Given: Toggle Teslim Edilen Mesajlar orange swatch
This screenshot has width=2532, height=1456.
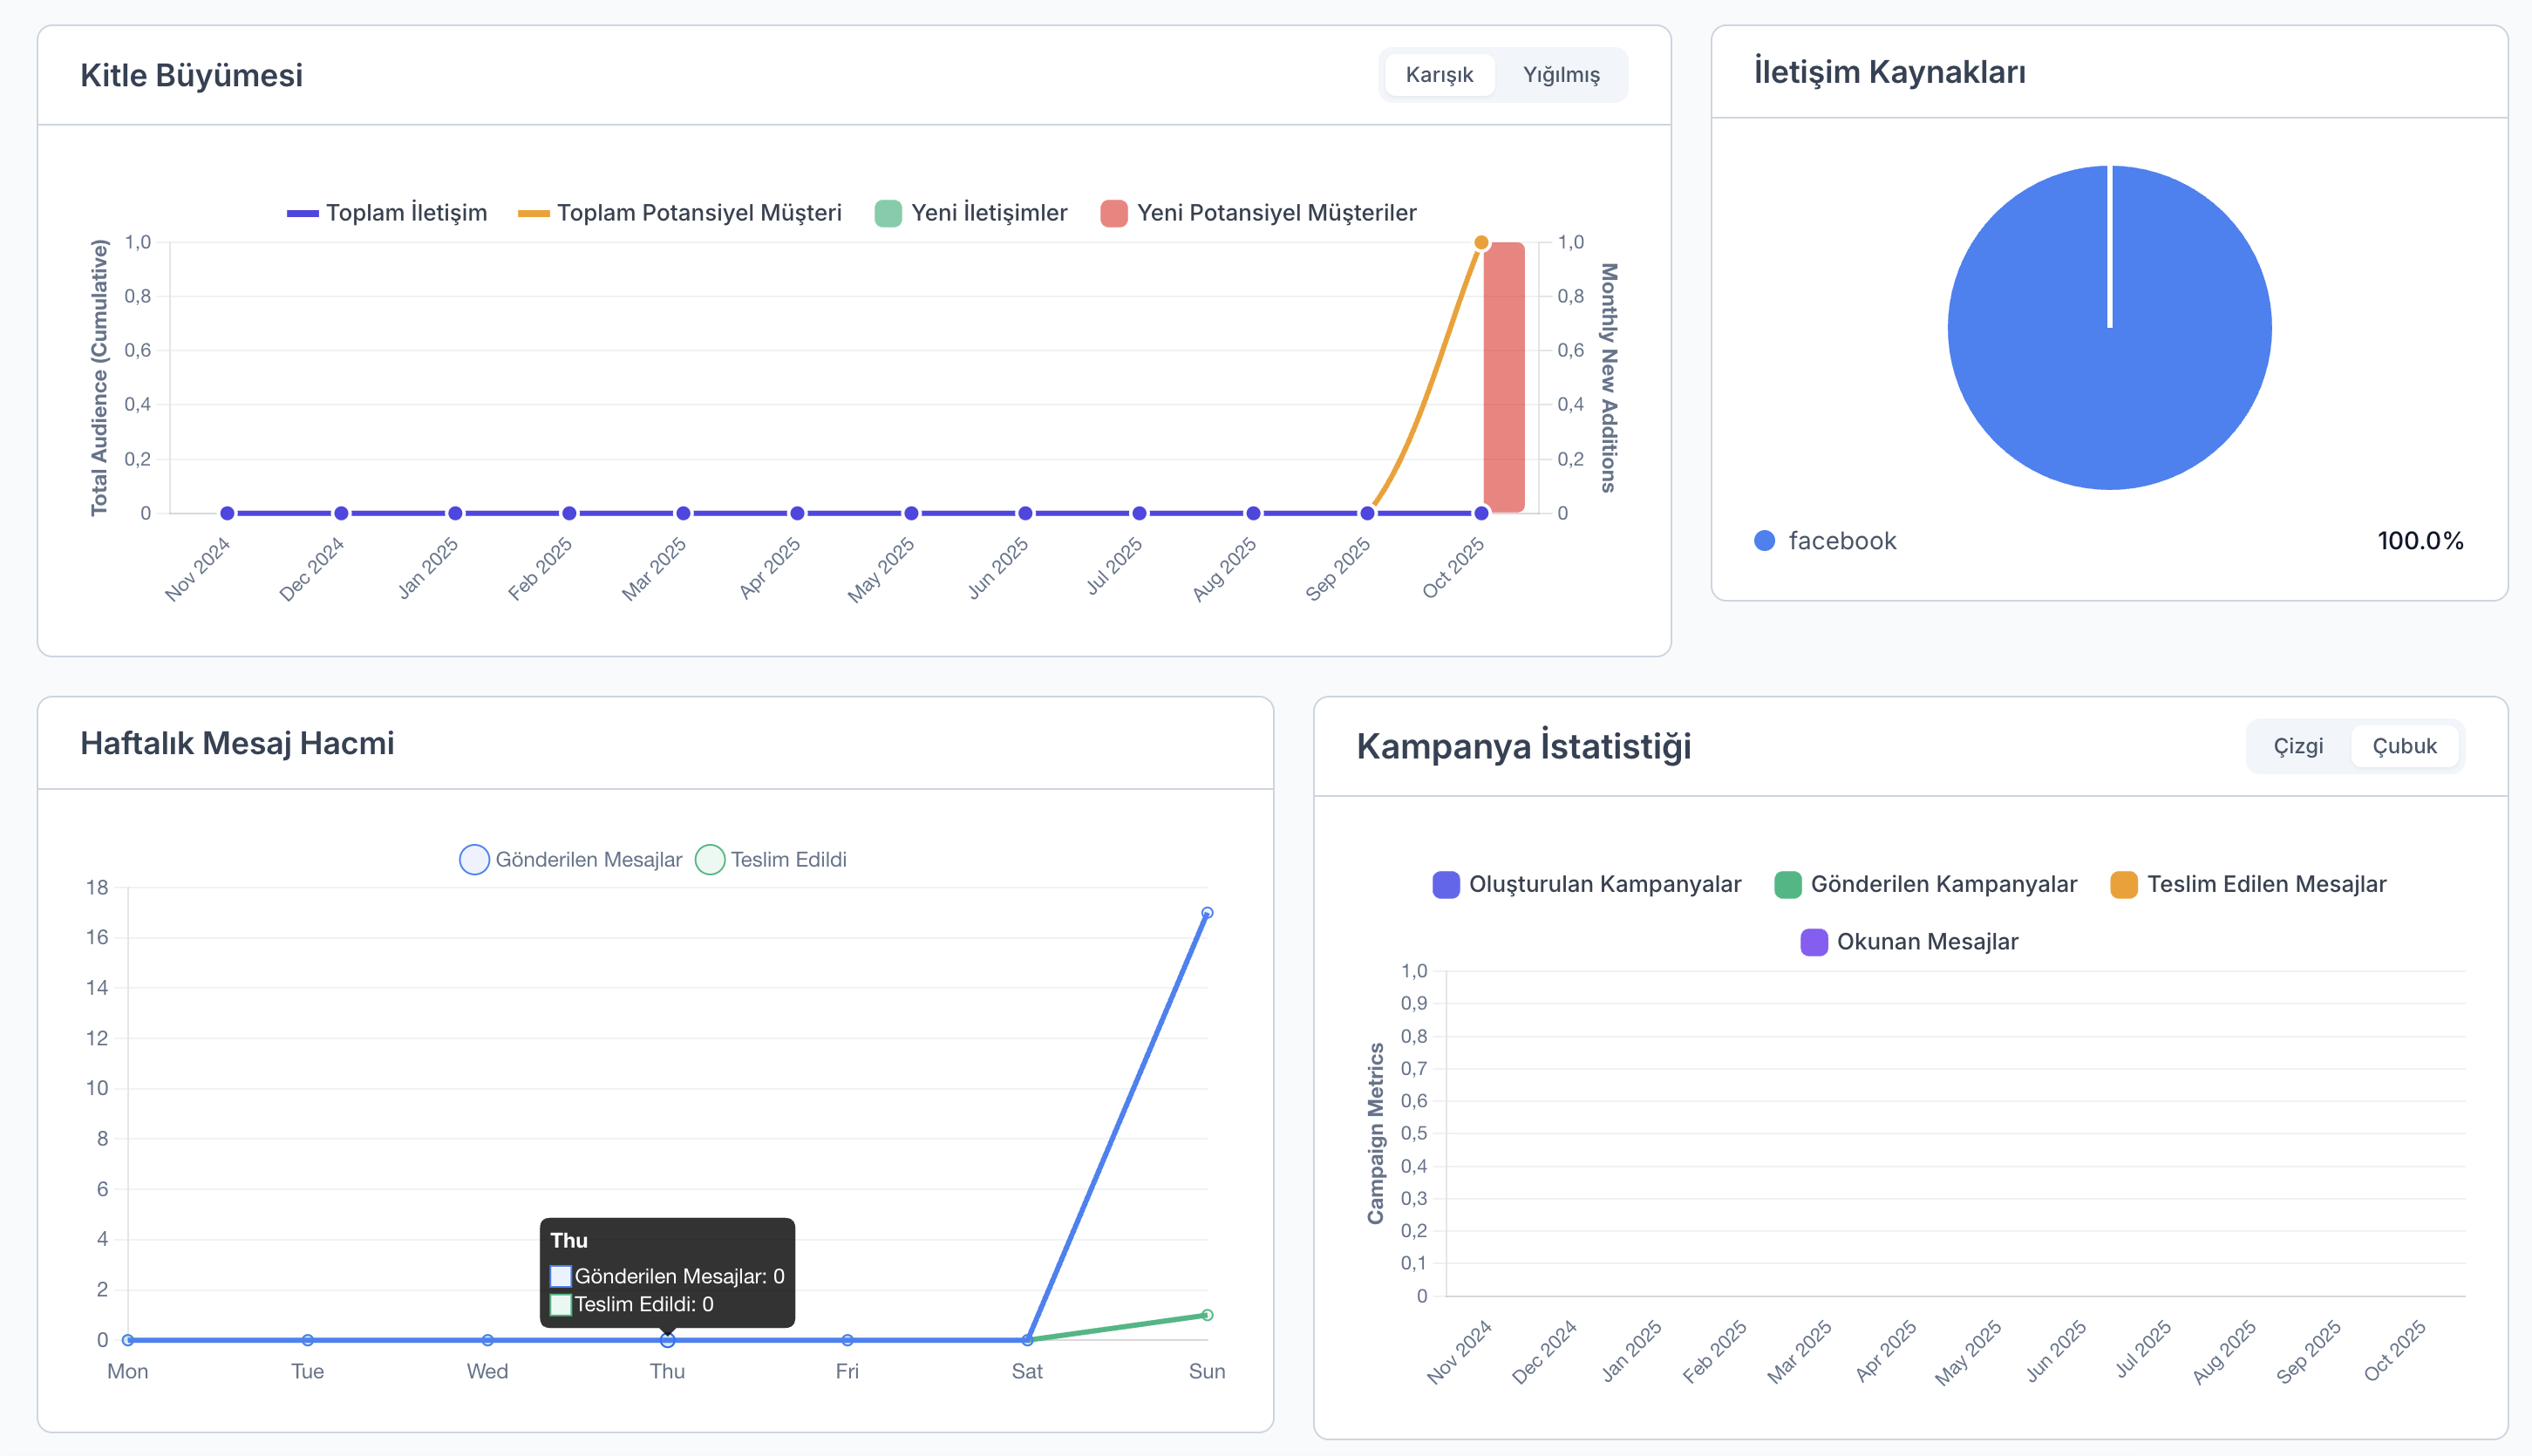Looking at the screenshot, I should click(2123, 884).
